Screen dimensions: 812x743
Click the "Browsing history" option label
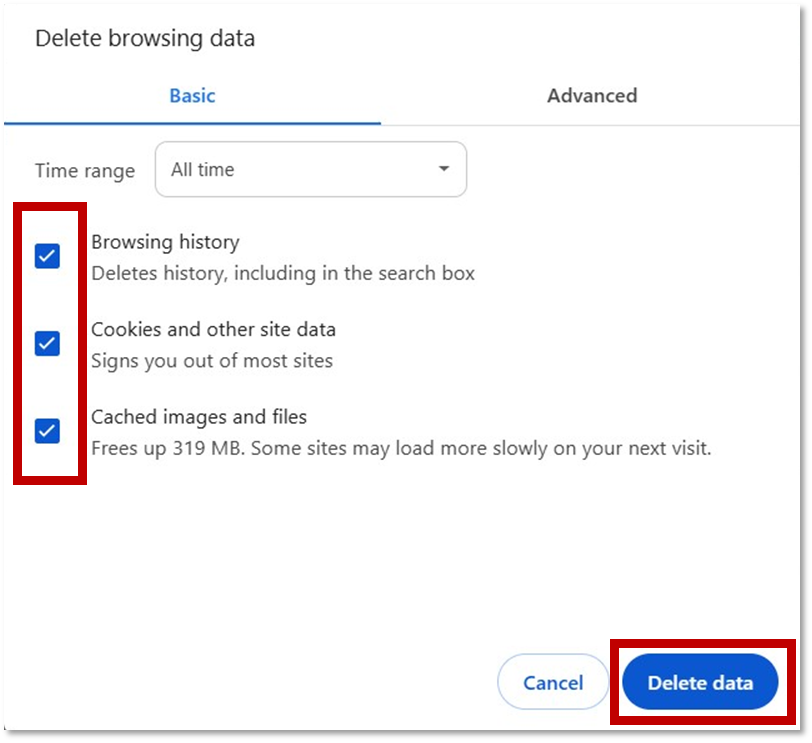pyautogui.click(x=165, y=242)
